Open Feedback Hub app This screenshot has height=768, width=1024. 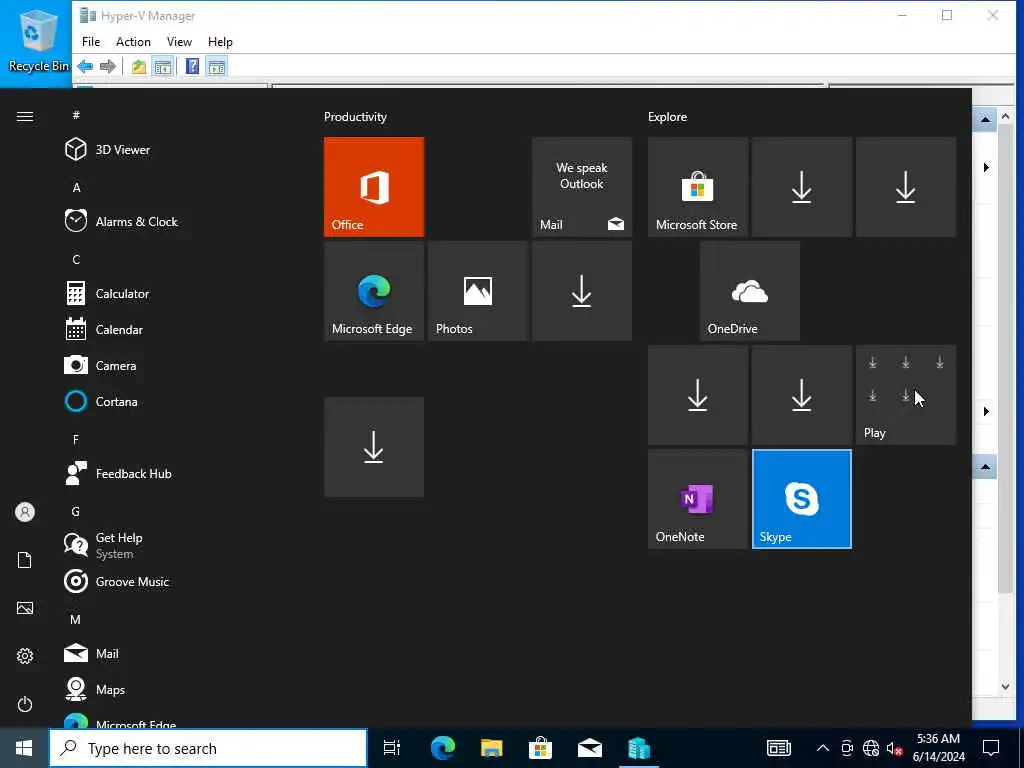click(176, 473)
